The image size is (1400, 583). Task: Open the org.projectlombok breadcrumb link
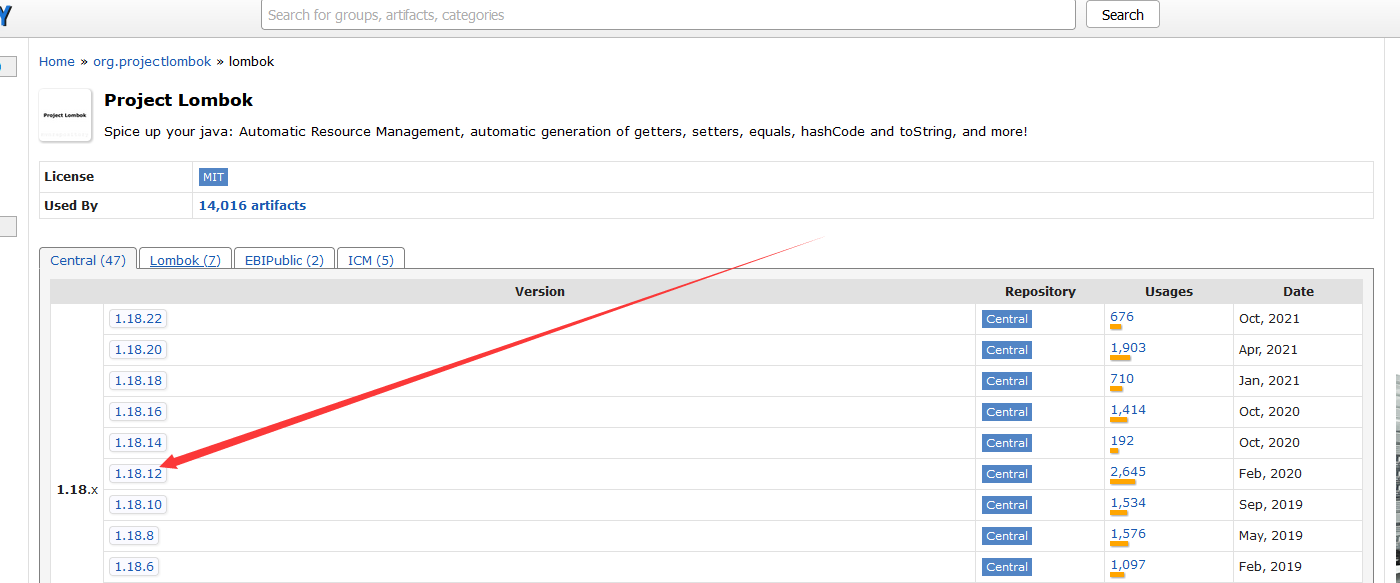[x=152, y=61]
